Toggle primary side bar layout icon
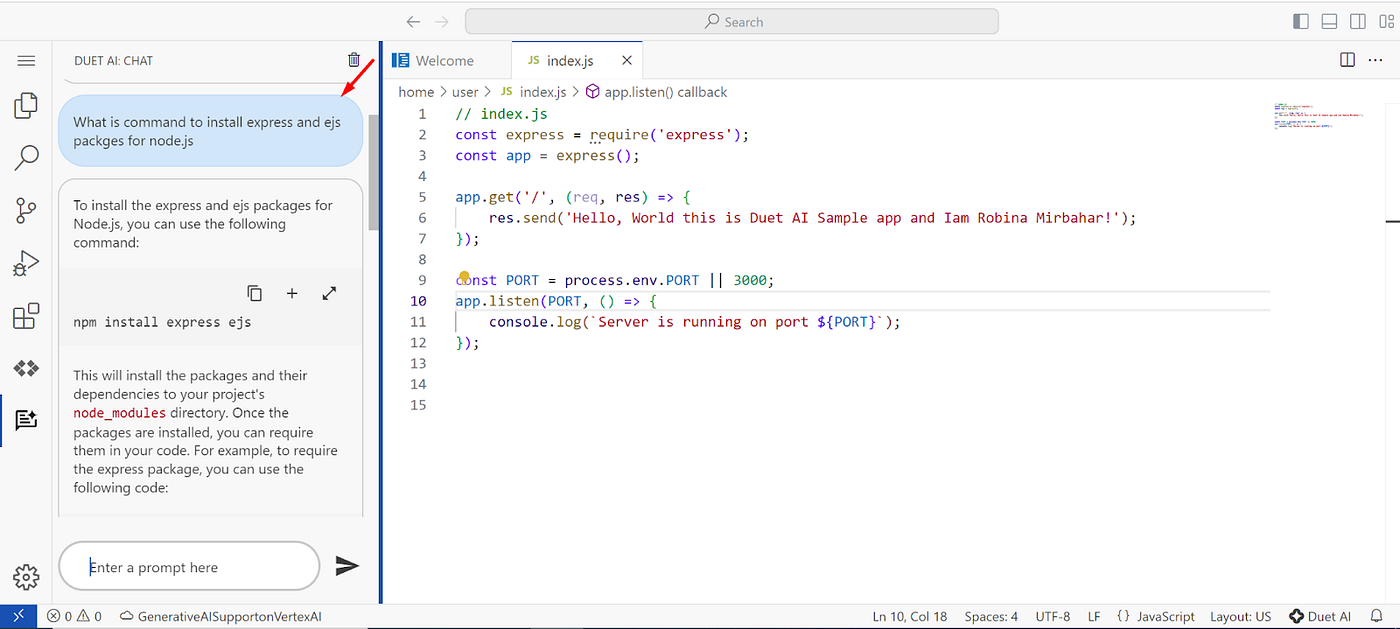Viewport: 1400px width, 629px height. (1301, 21)
